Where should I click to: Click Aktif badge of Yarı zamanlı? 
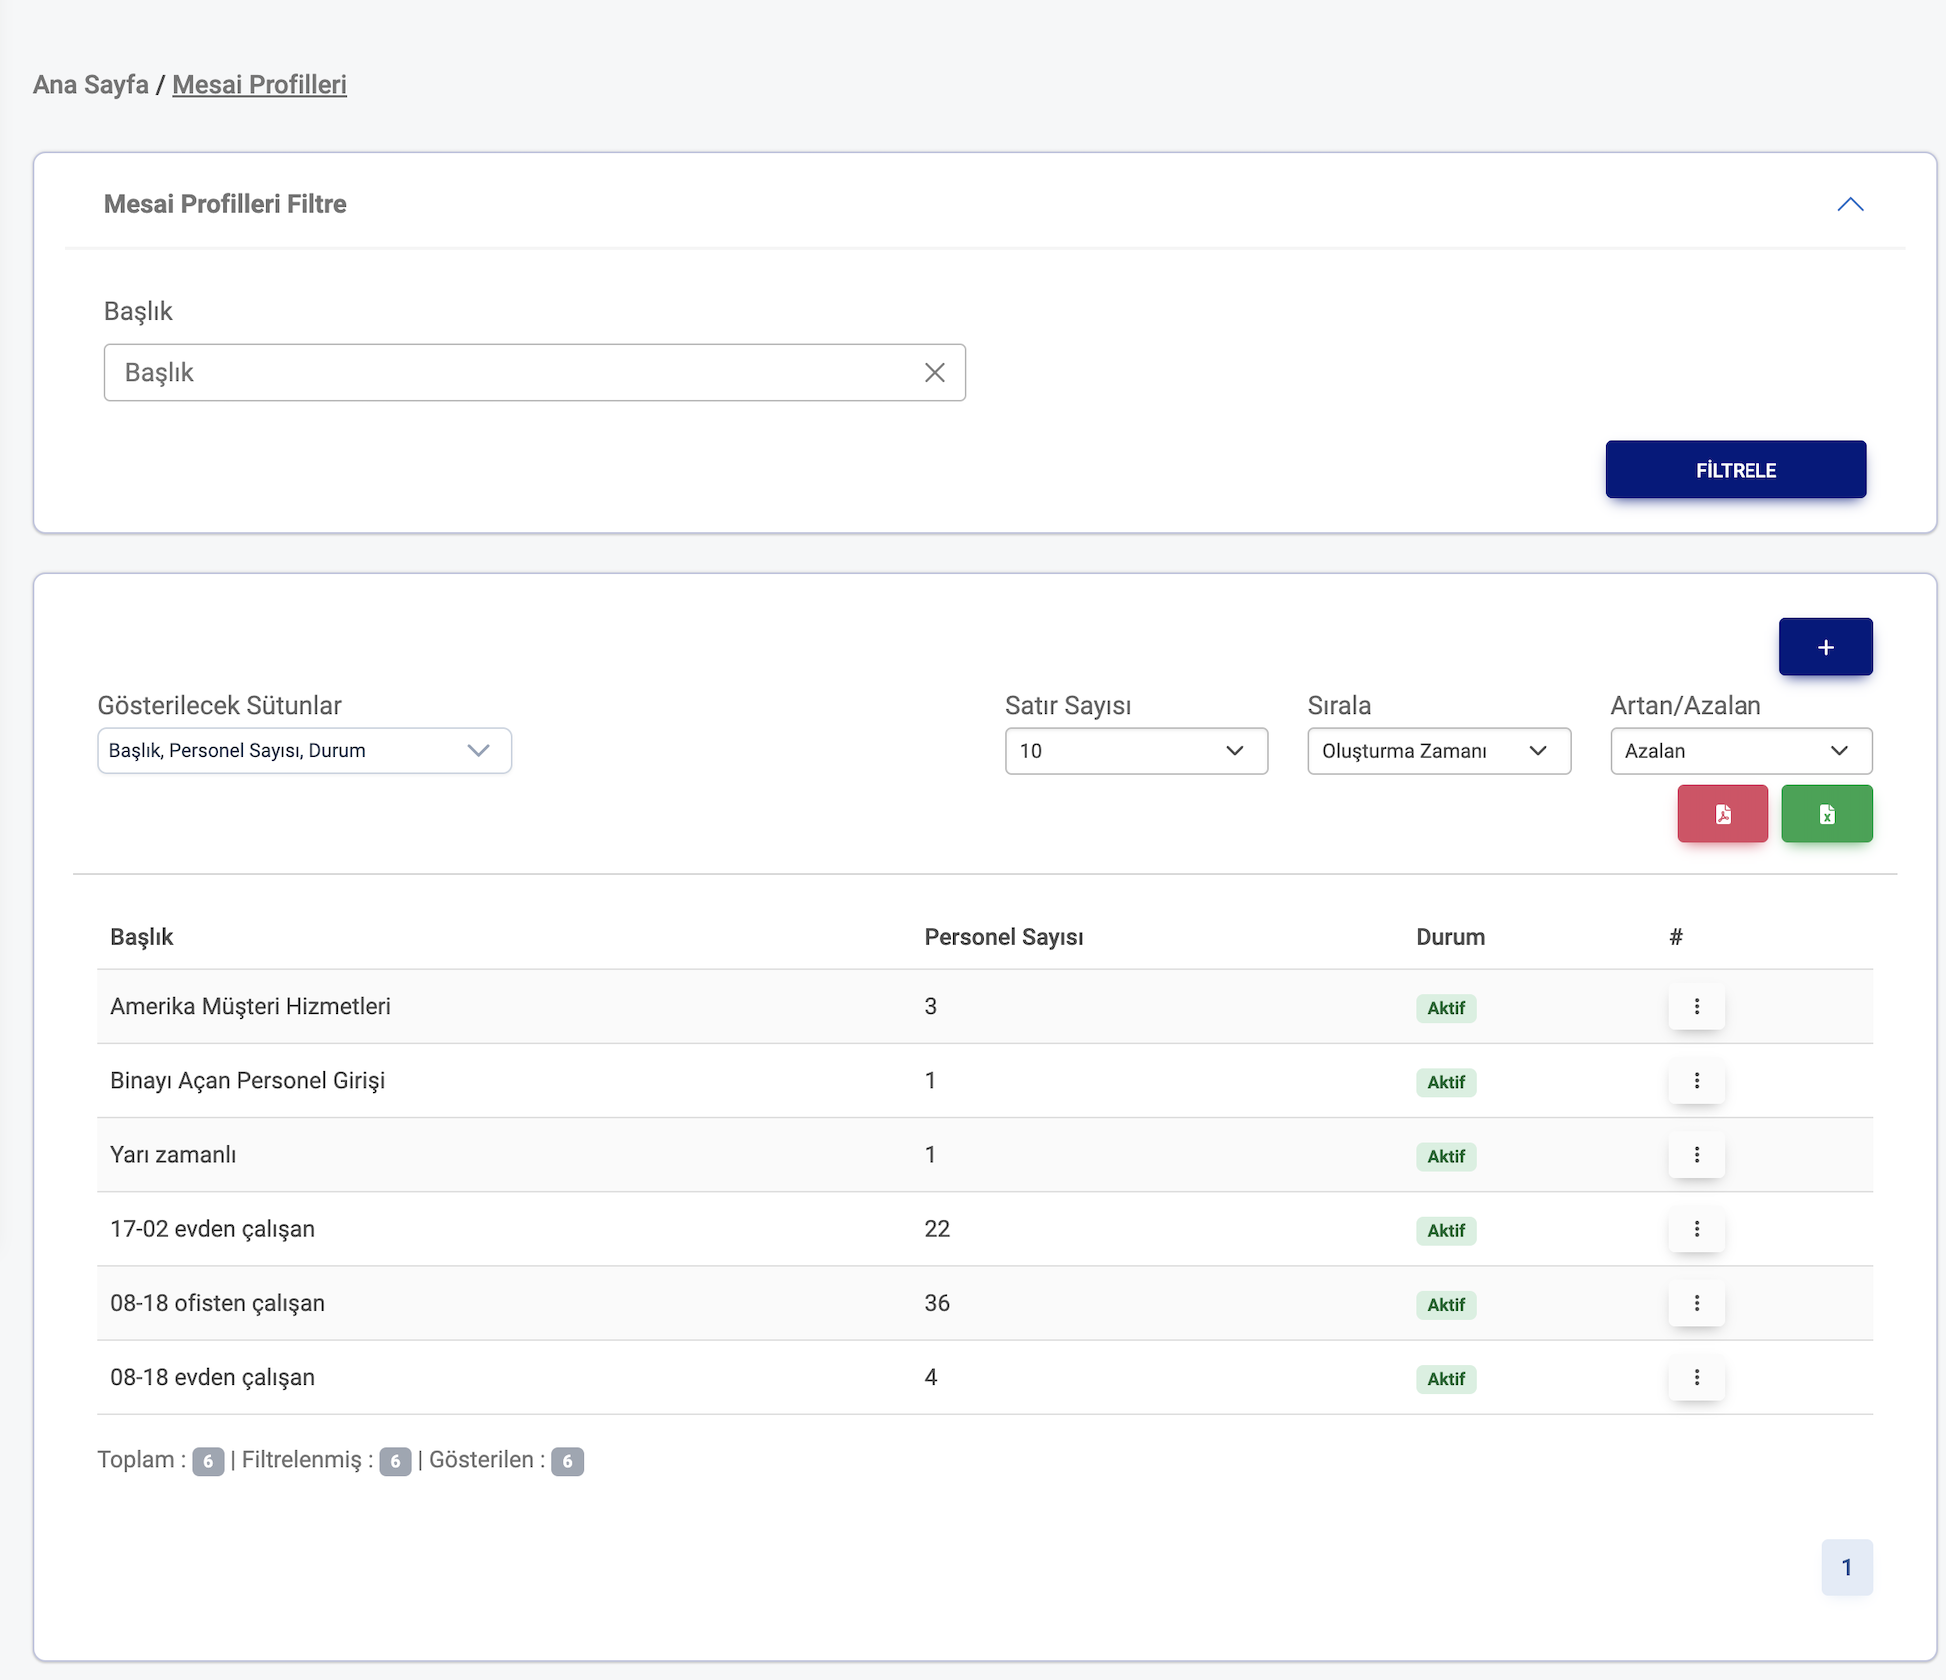[x=1445, y=1156]
